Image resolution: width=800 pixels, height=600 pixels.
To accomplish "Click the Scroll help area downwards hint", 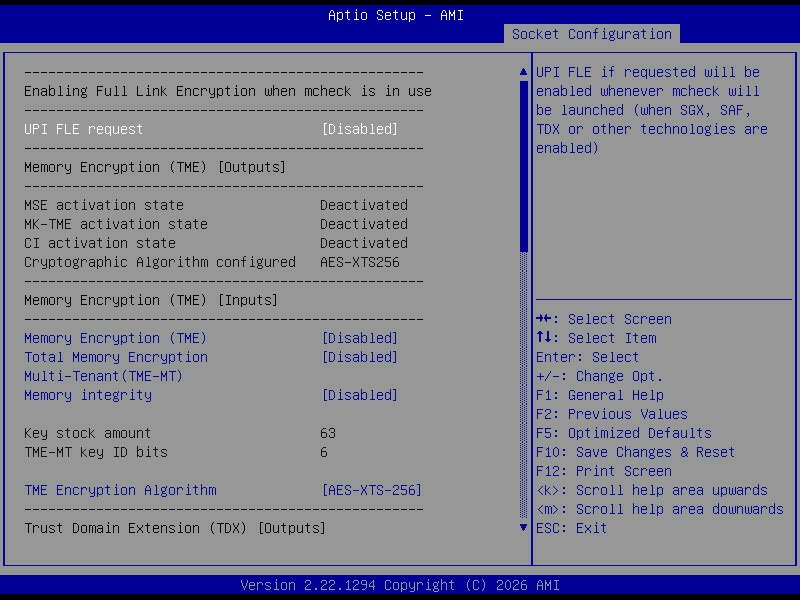I will (x=660, y=509).
